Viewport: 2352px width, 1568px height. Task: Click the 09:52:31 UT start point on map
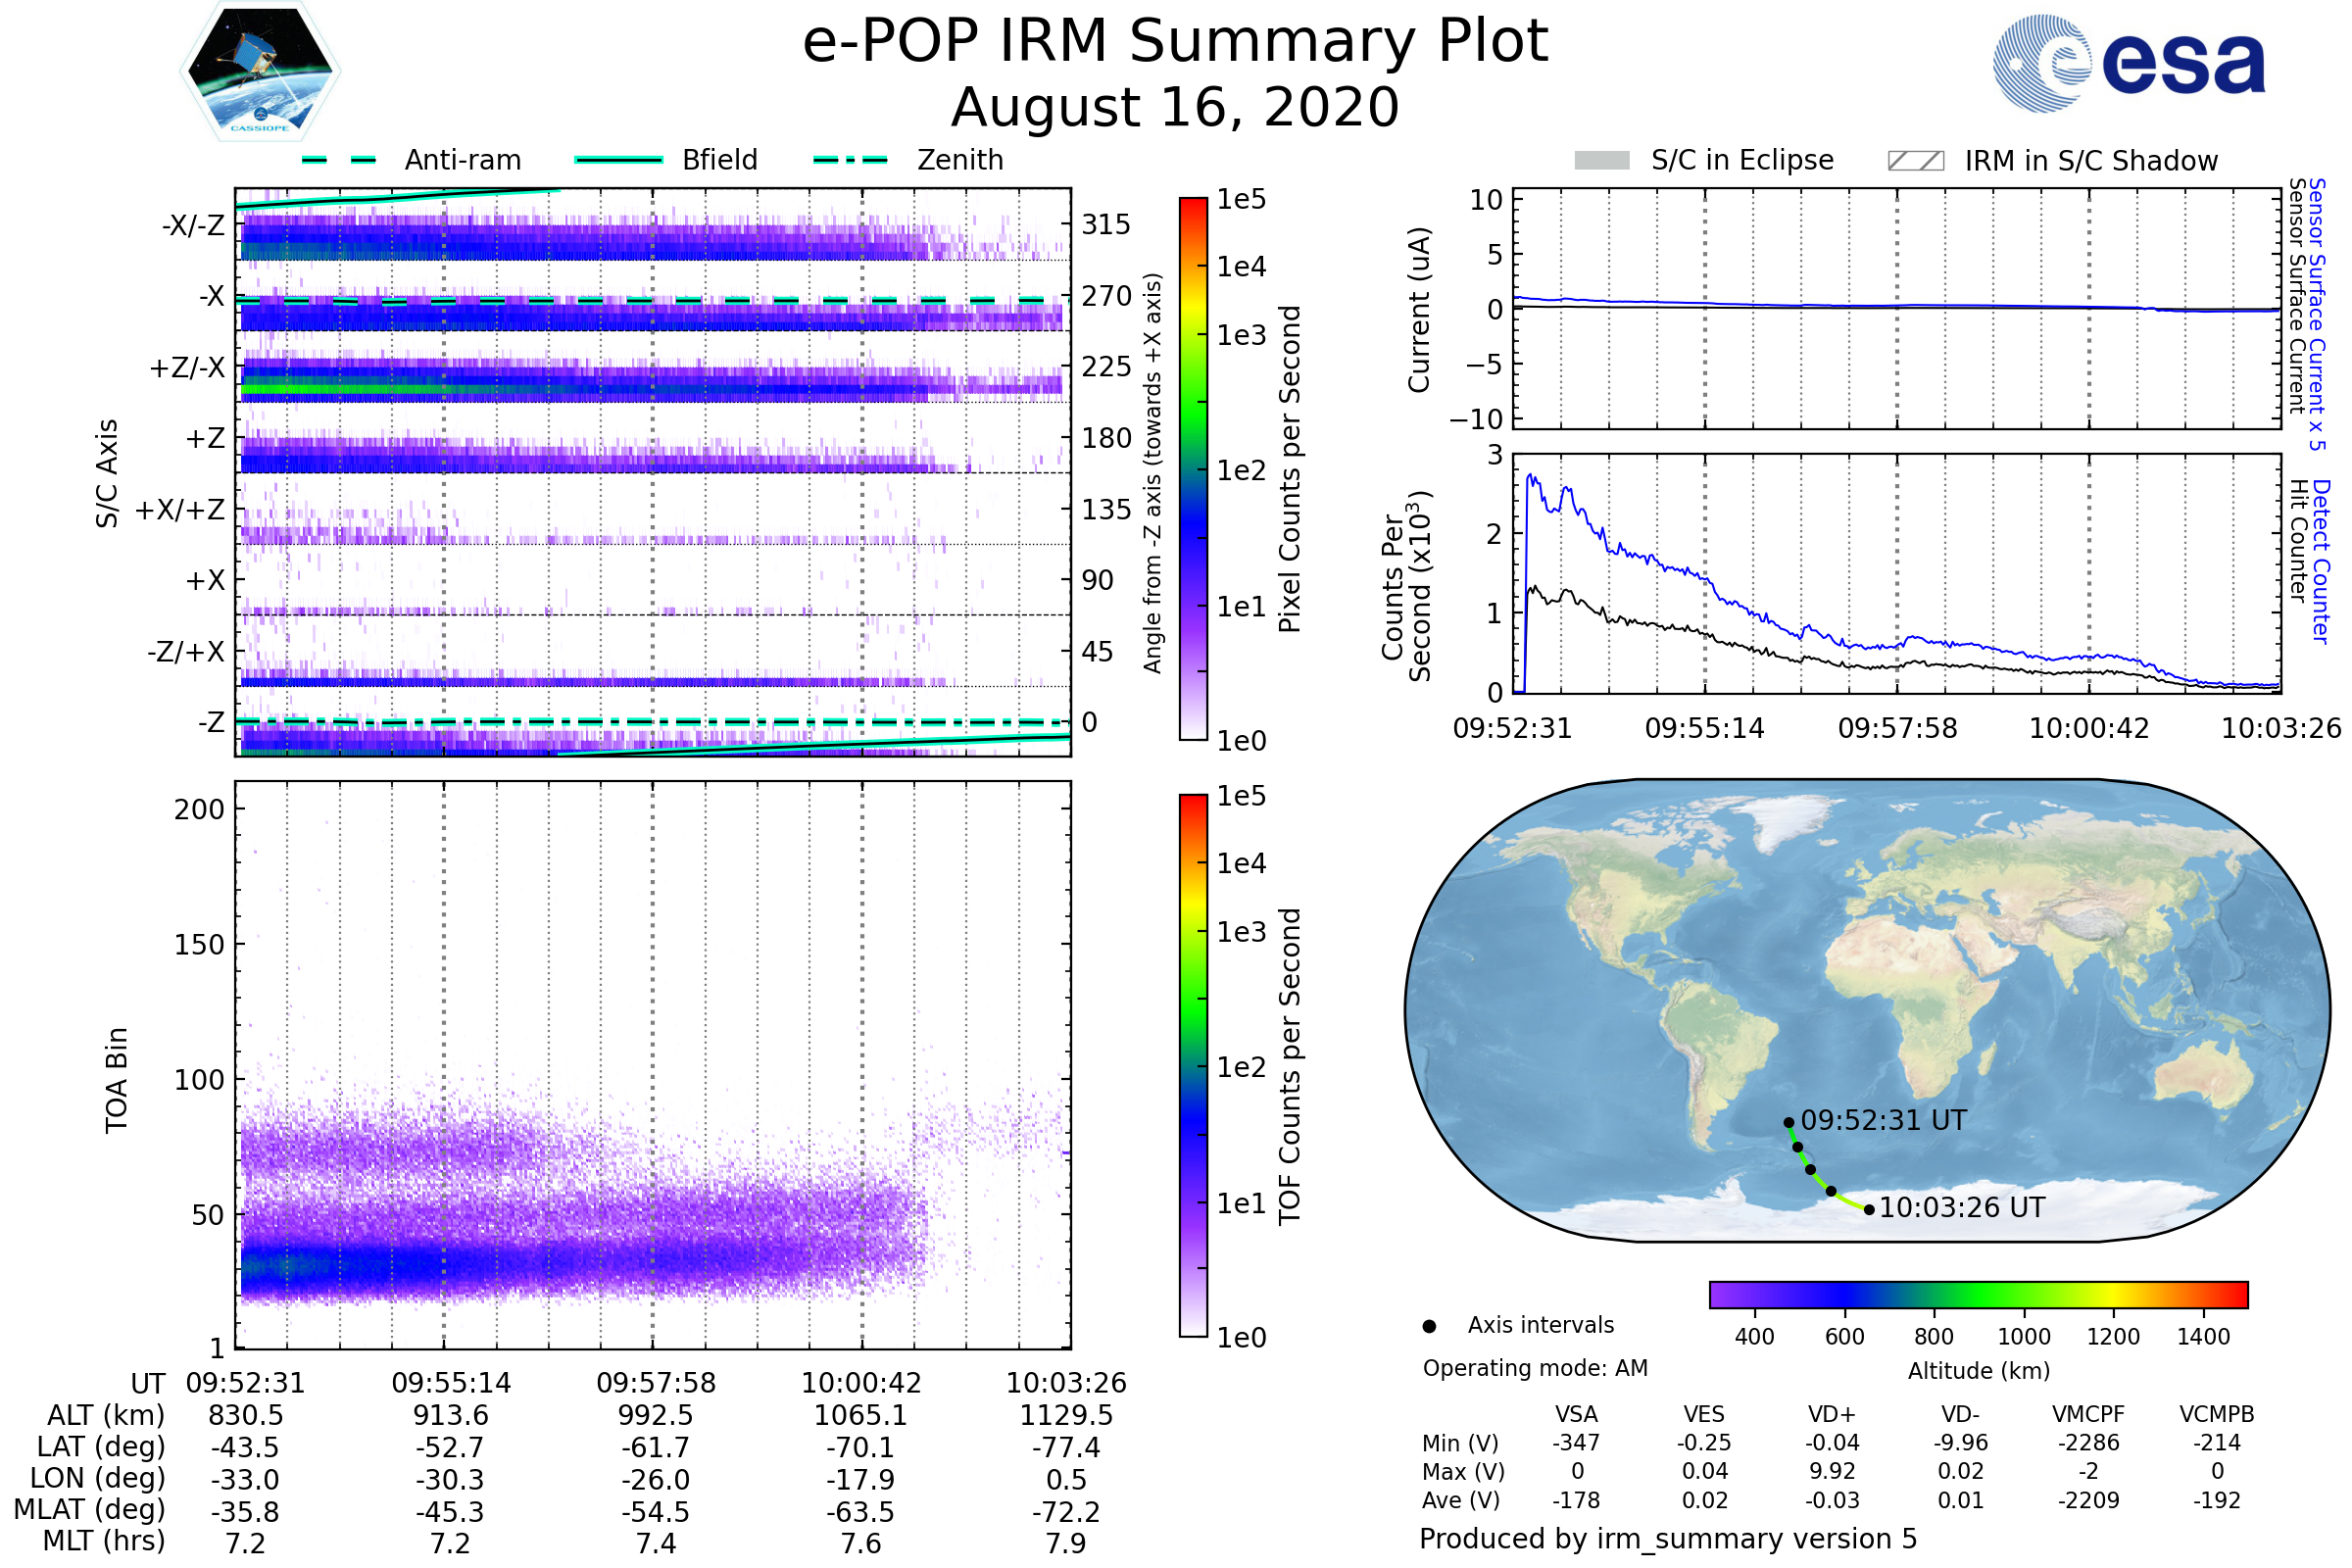(x=1789, y=1122)
